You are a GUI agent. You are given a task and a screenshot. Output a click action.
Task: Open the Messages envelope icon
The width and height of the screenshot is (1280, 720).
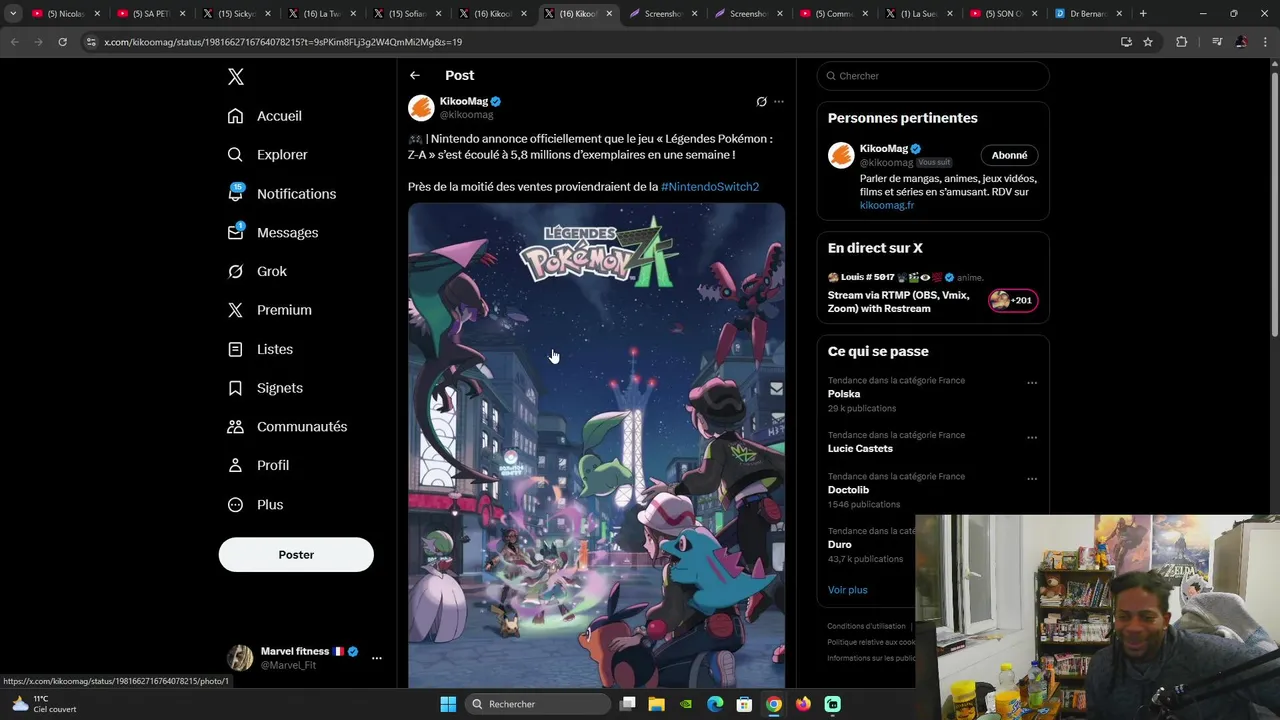[x=235, y=232]
